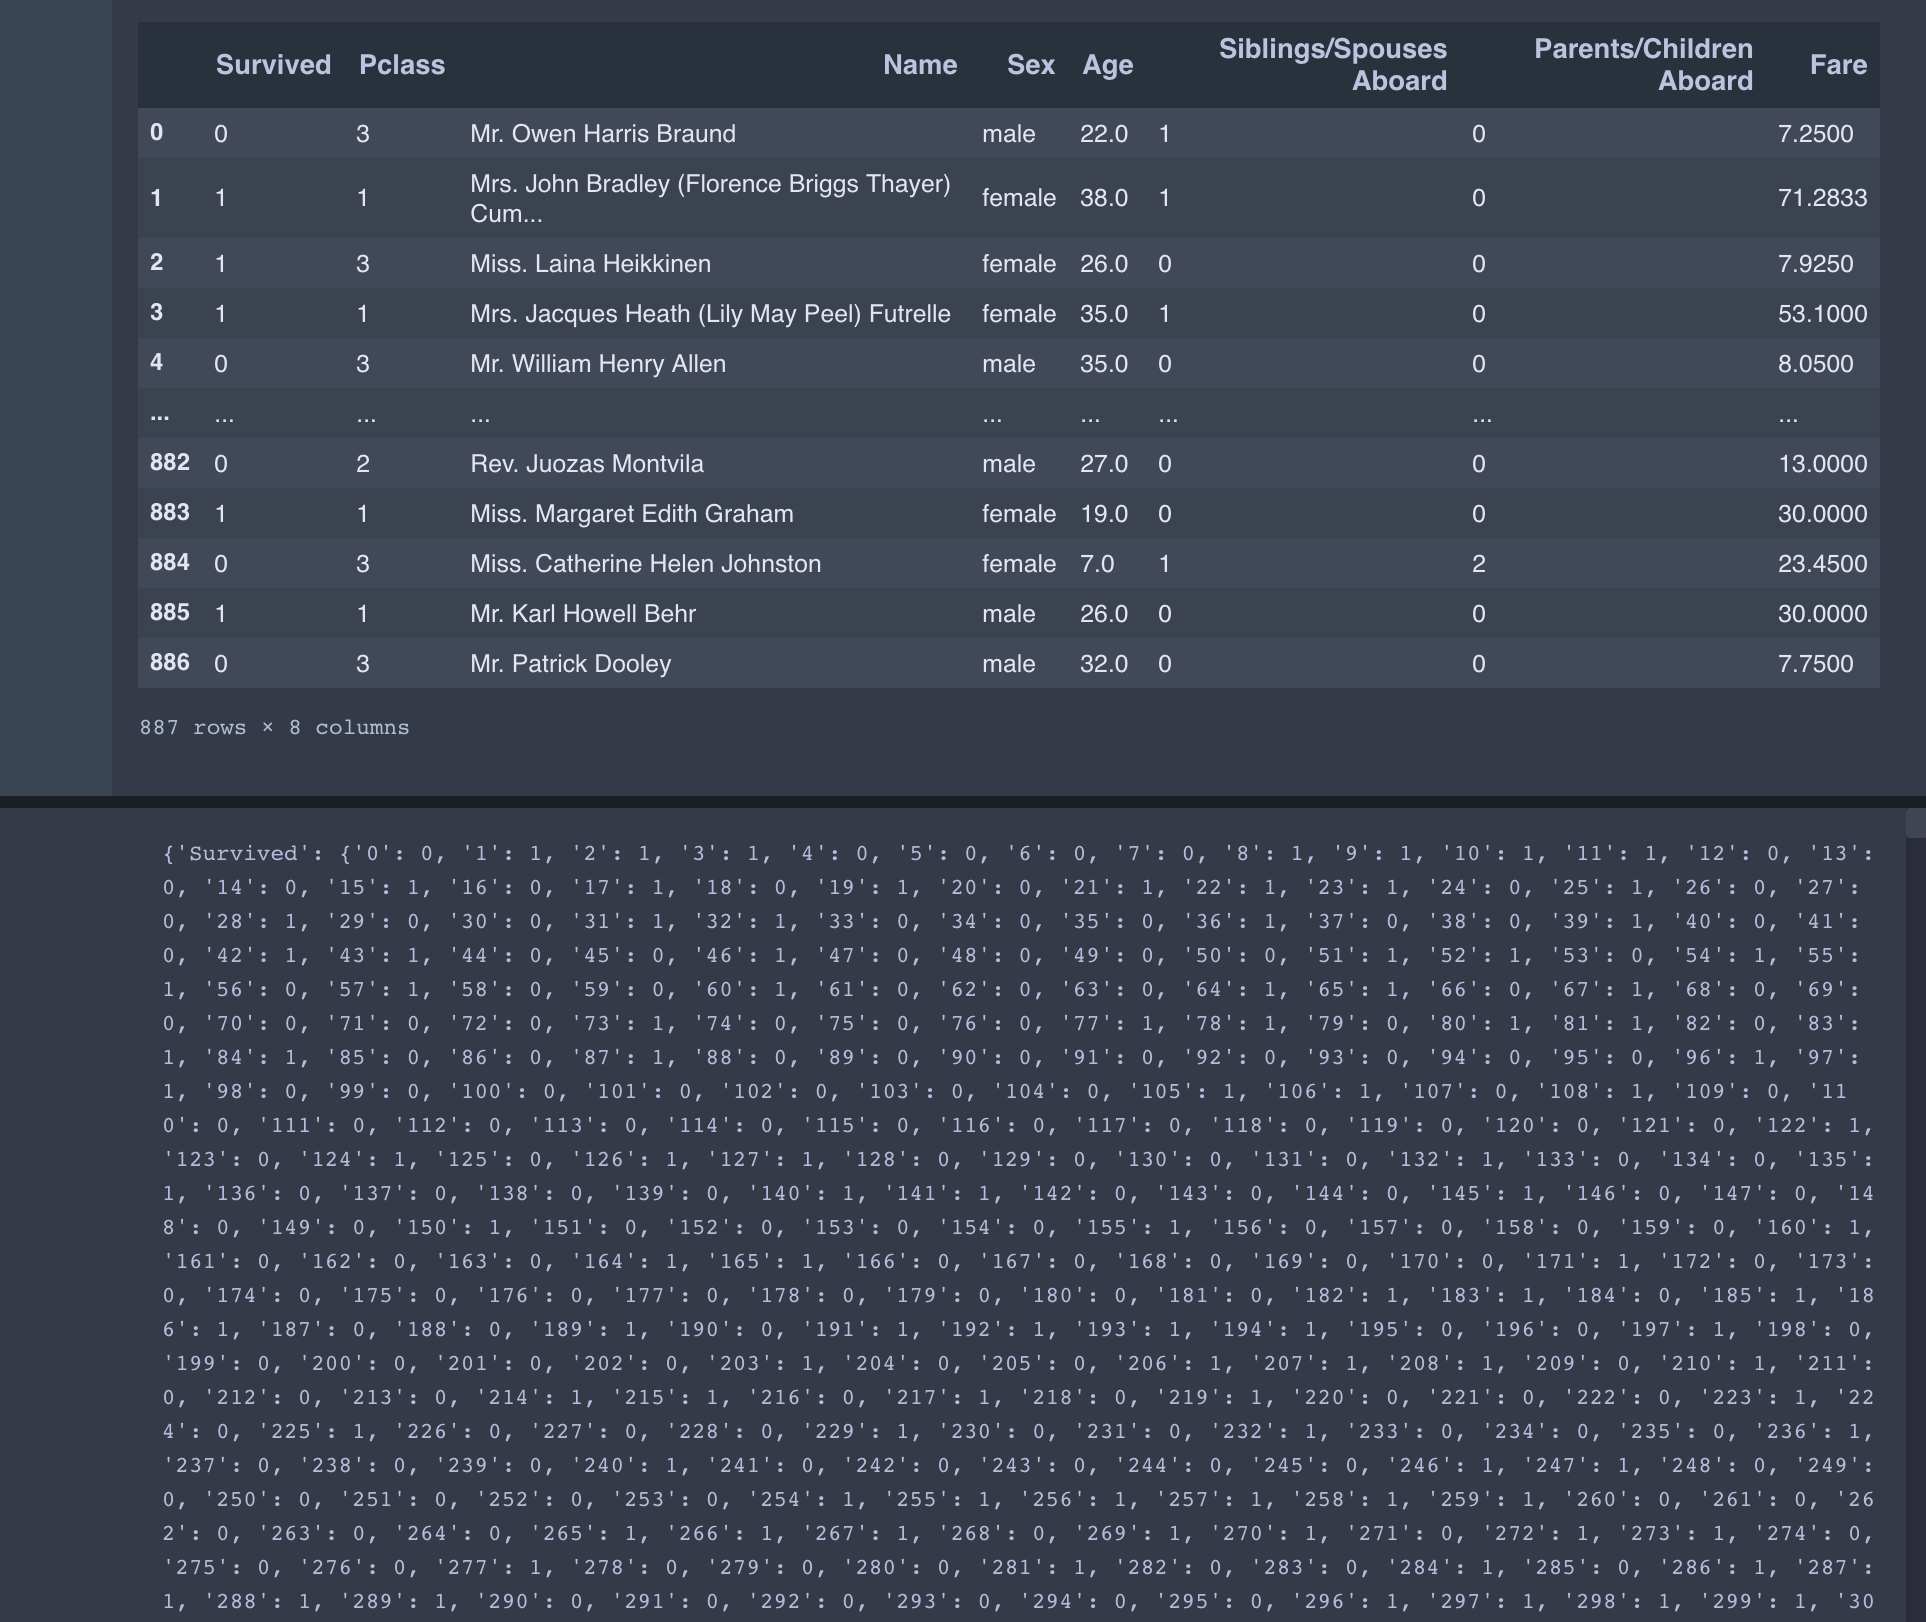
Task: Select the Mr. Patrick Dooley name cell
Action: [571, 664]
